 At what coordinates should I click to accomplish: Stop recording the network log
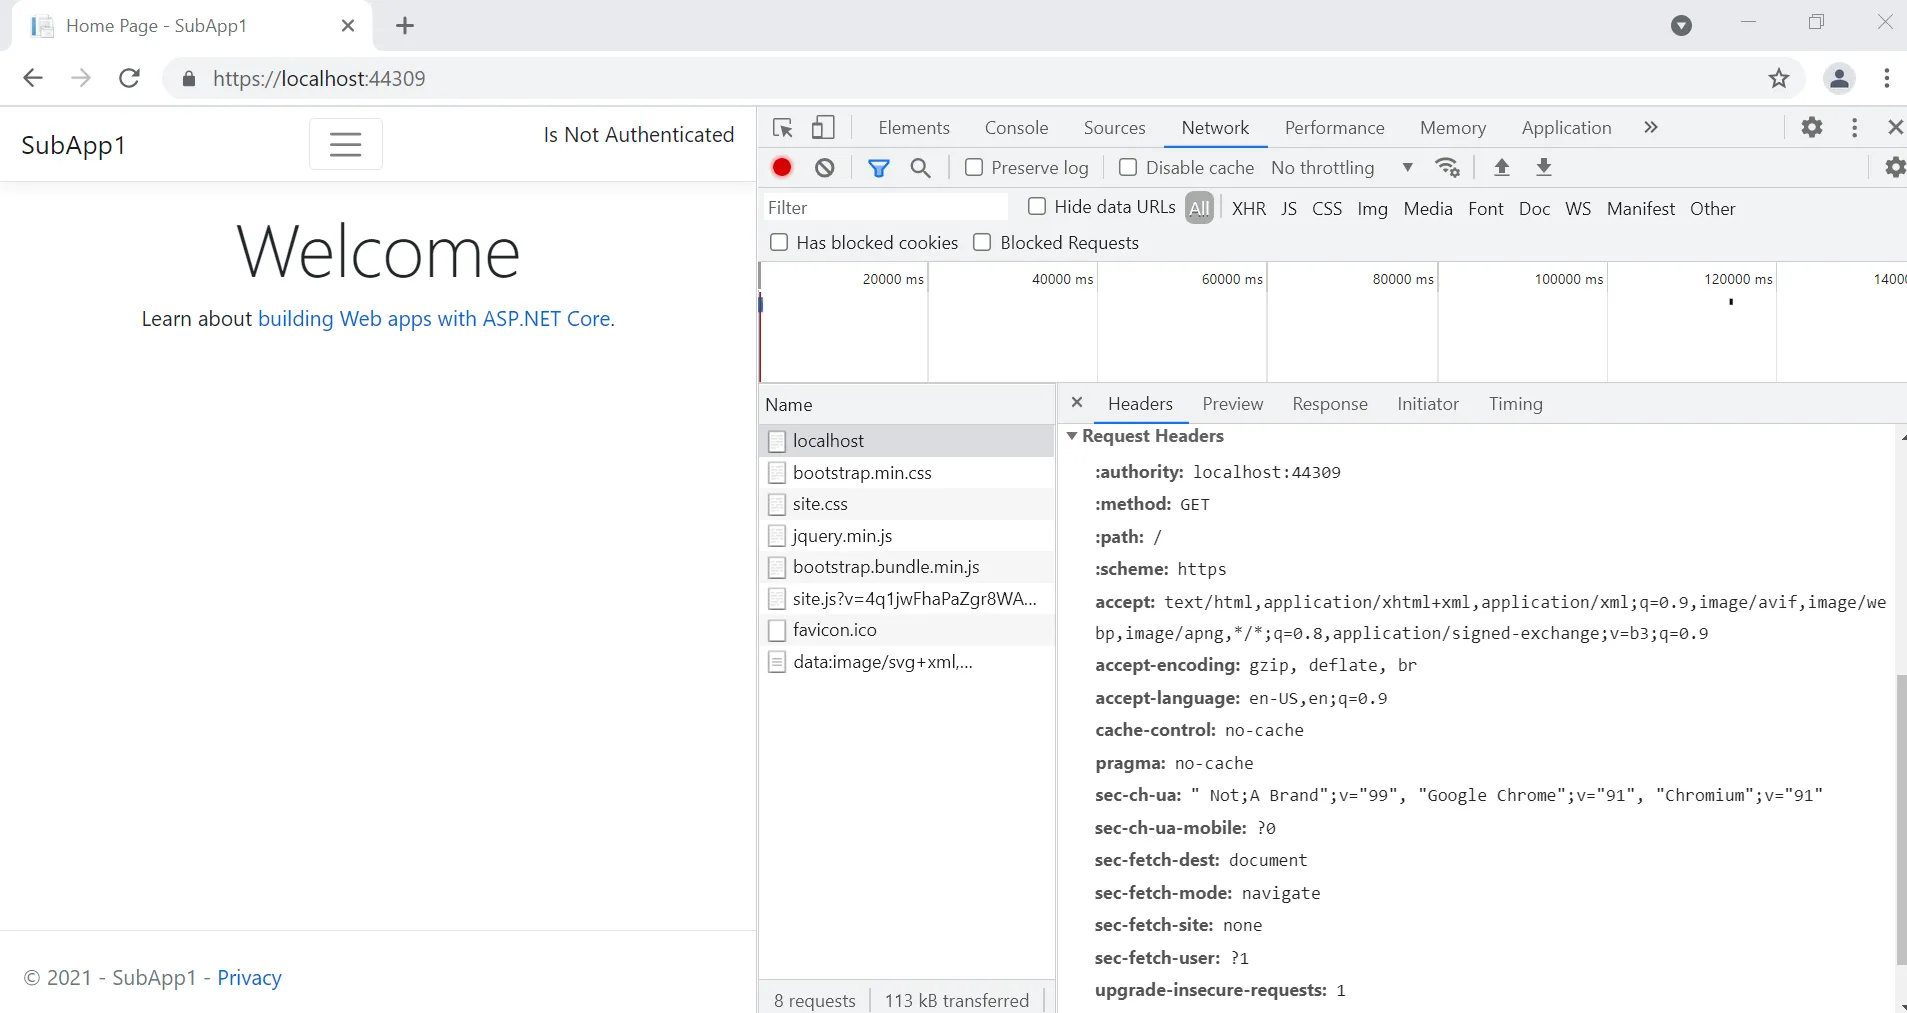(x=782, y=168)
